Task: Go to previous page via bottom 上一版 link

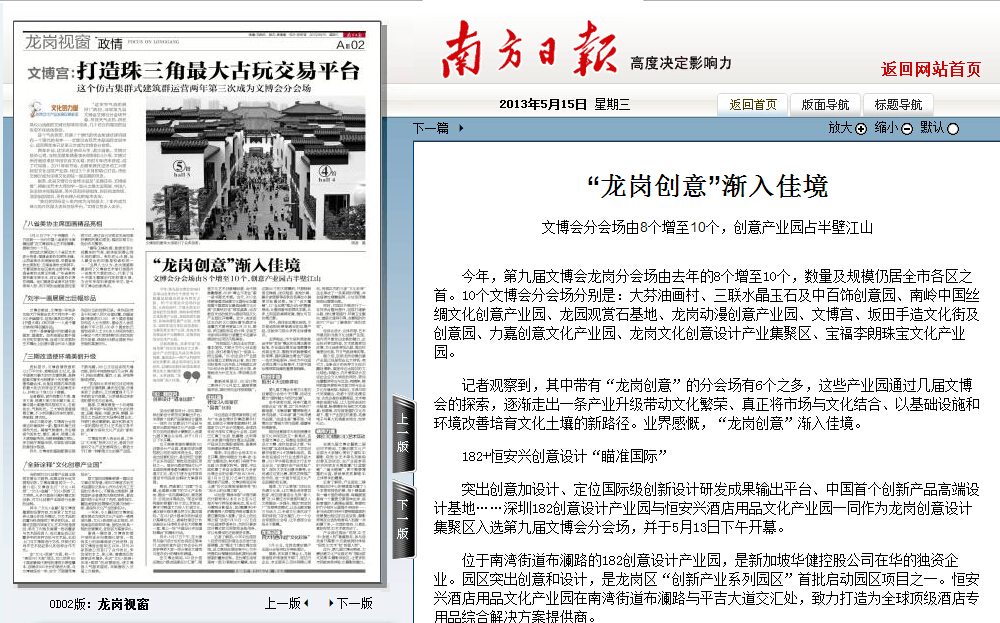Action: click(286, 603)
